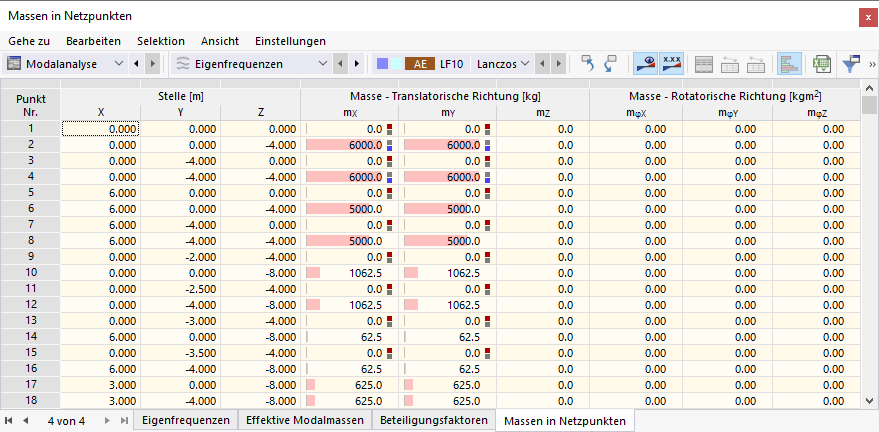Open the Eigenfrequenzen dropdown
Viewport: 879px width, 432px height.
click(x=322, y=64)
